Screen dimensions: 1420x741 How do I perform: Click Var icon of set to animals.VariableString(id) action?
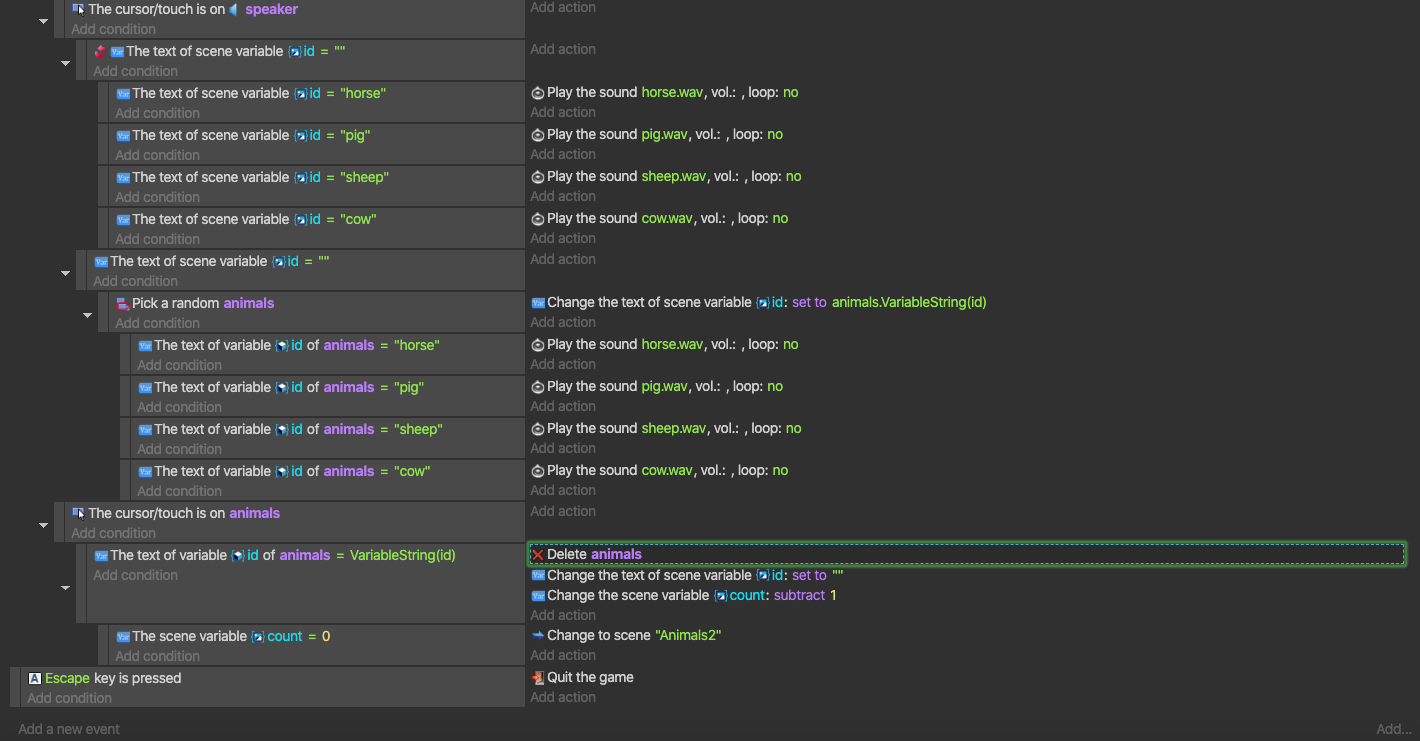[x=538, y=302]
